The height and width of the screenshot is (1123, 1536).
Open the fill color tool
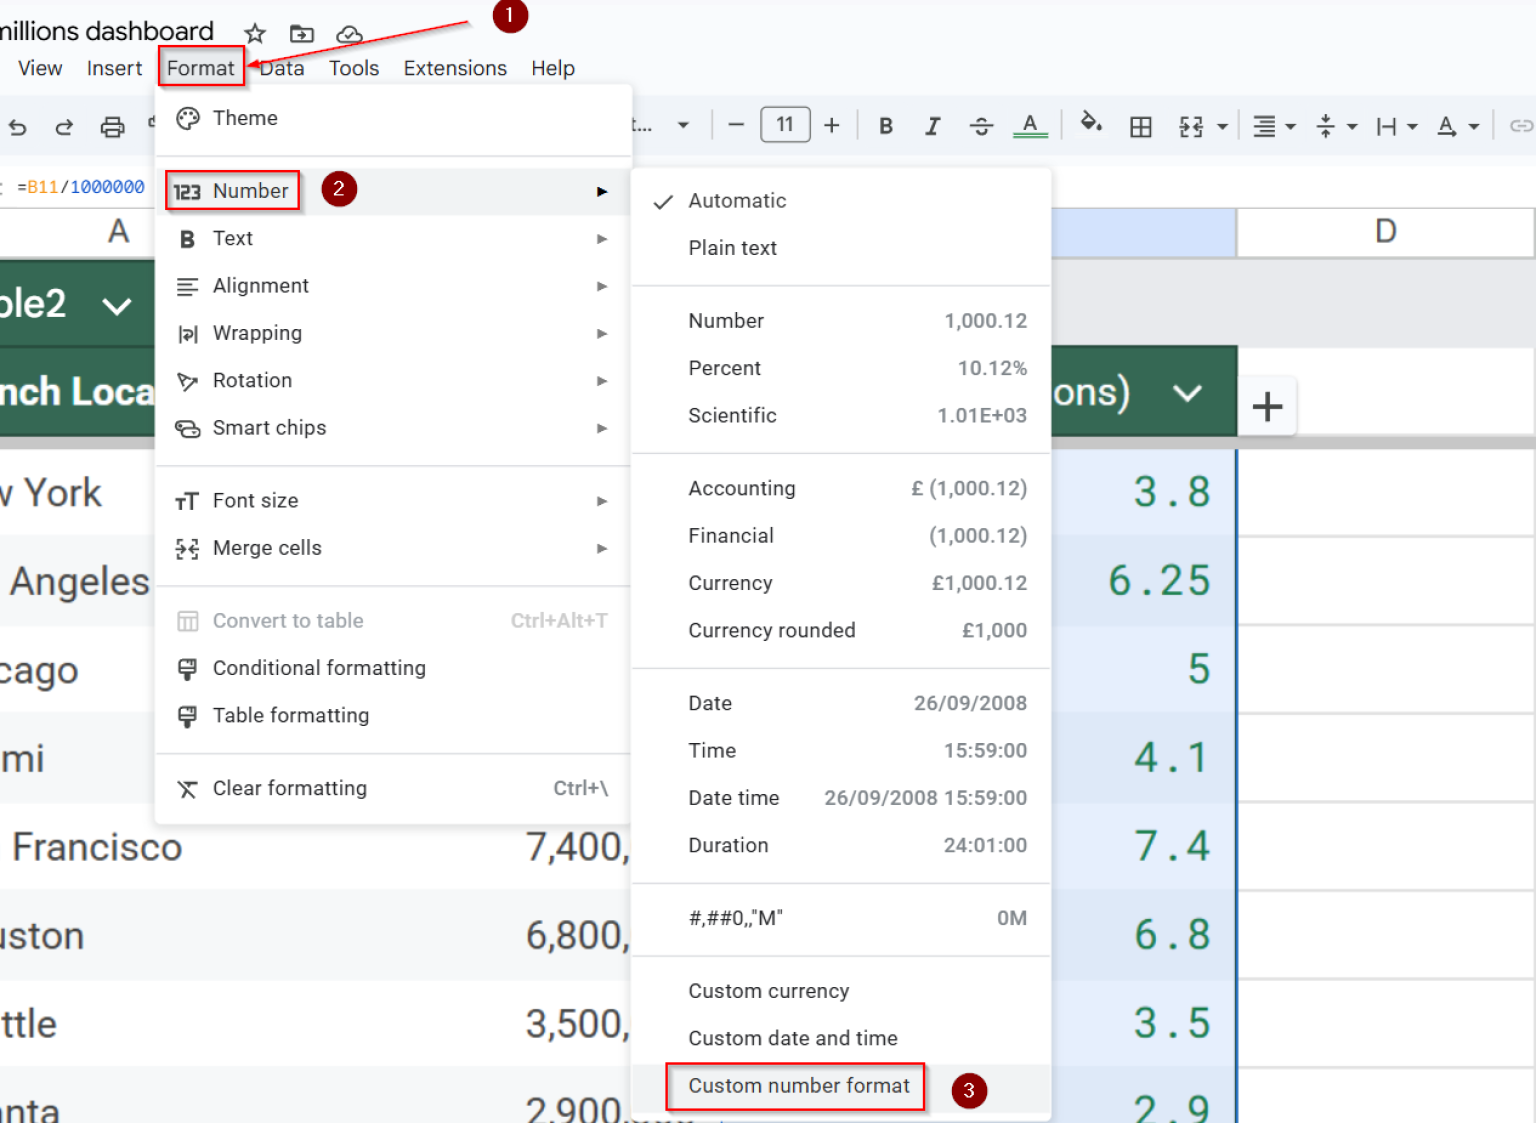click(1092, 125)
